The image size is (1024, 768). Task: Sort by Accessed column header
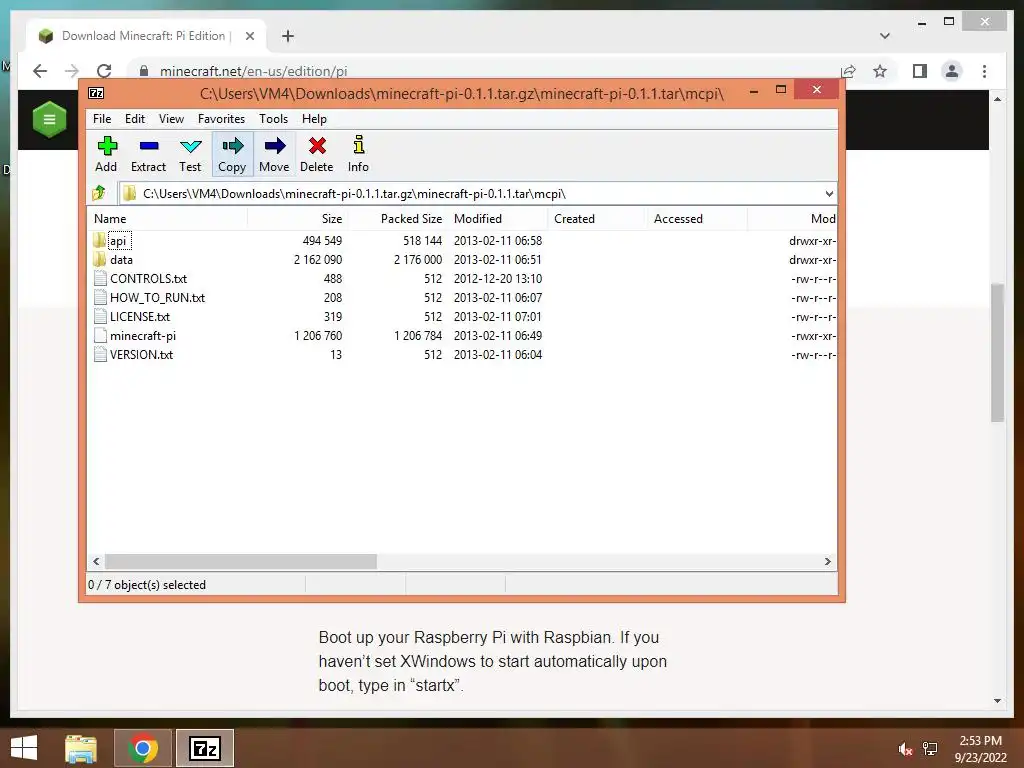697,219
